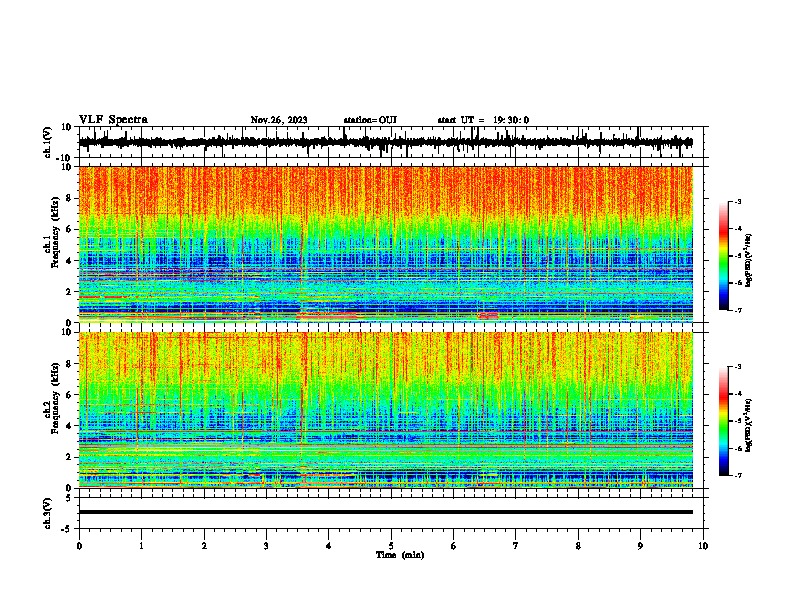Click the "ch.3(V)" vertical axis label
Screen dimensions: 792x612
coord(48,514)
